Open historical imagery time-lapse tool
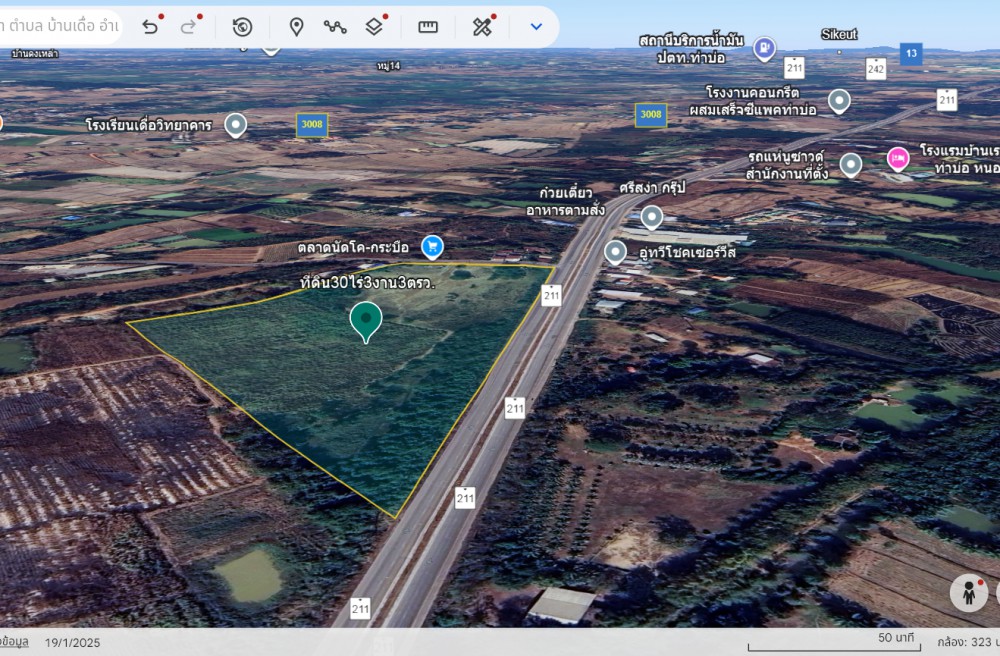 (x=242, y=27)
